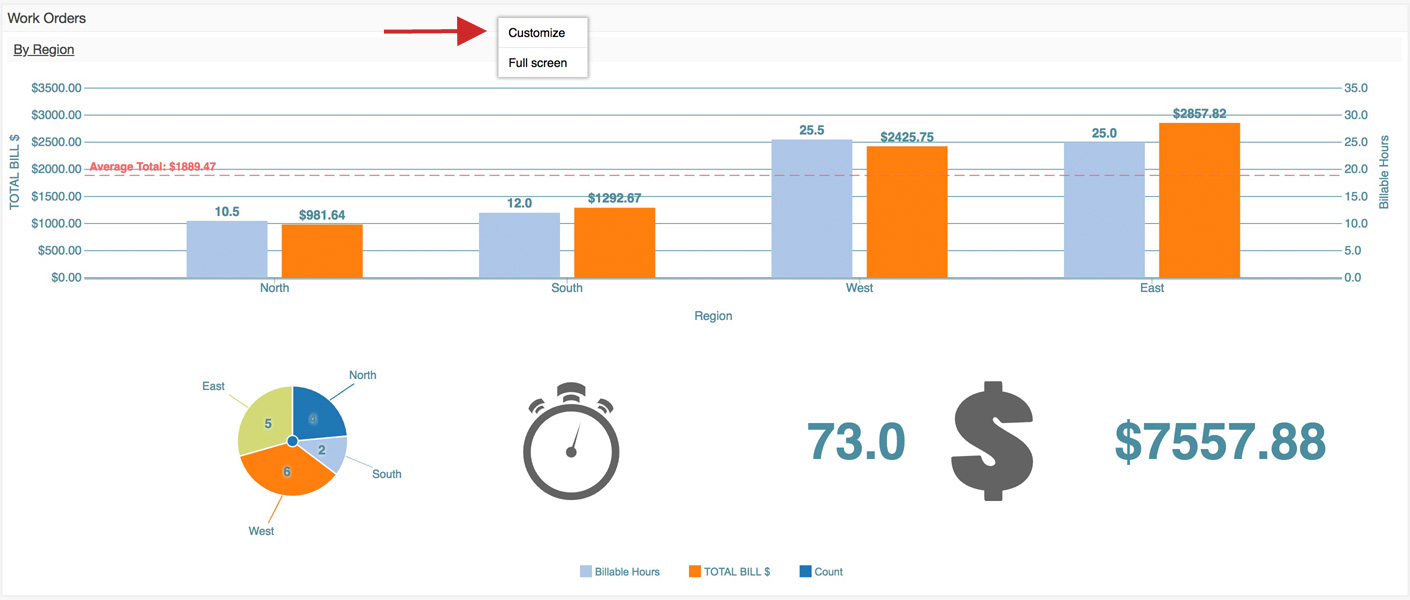Select the light blue South pie slice

[328, 452]
